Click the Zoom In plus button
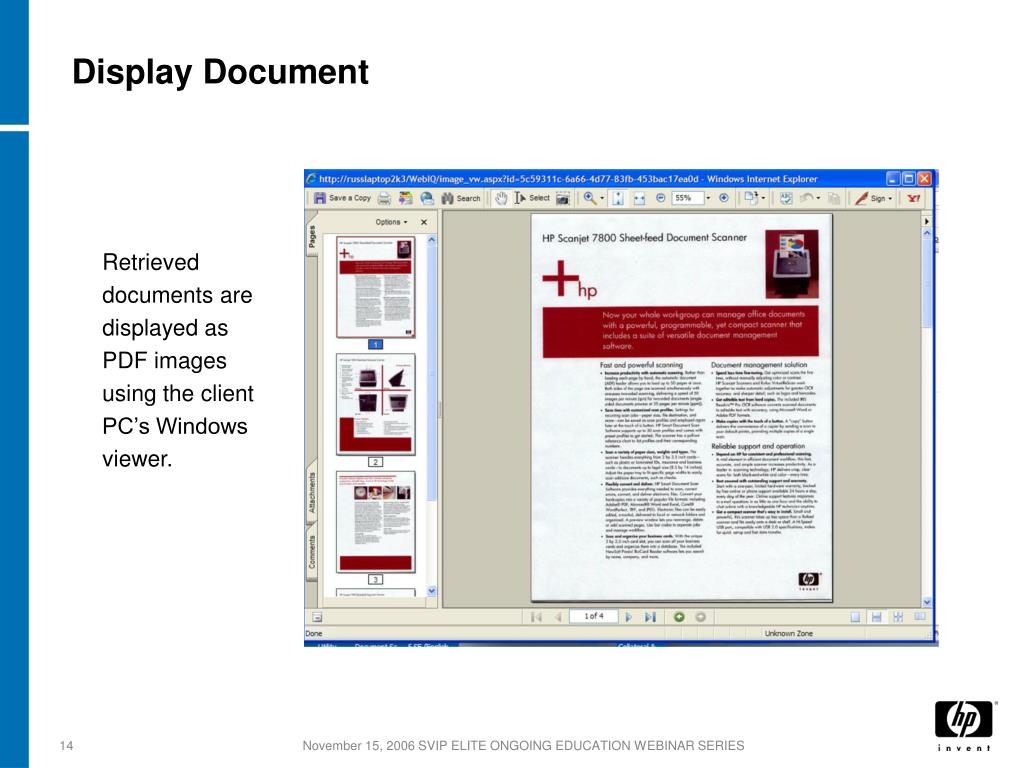The image size is (1024, 768). tap(724, 198)
